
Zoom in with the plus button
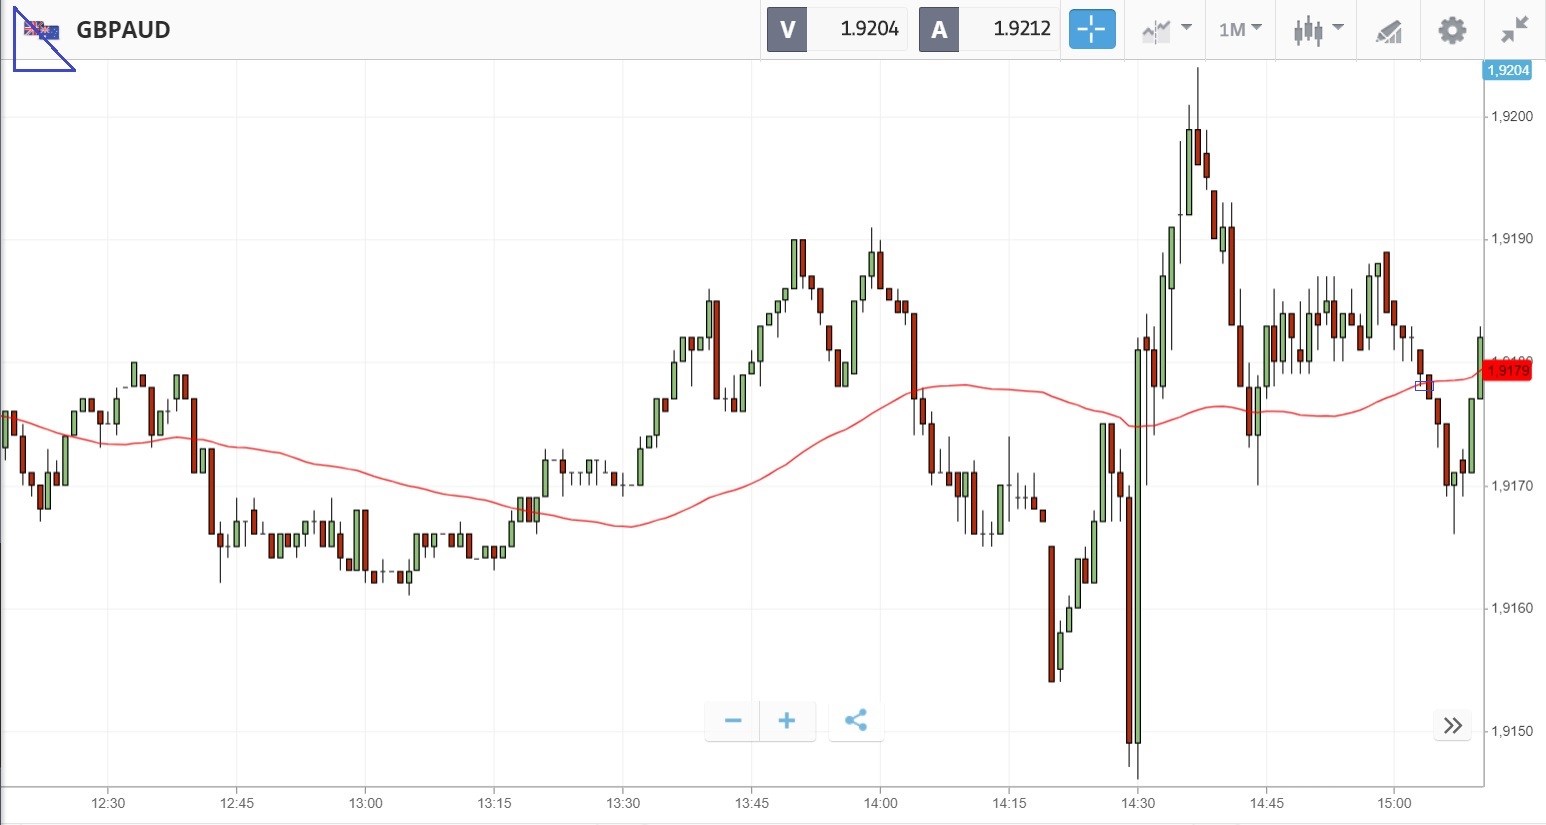(x=787, y=721)
